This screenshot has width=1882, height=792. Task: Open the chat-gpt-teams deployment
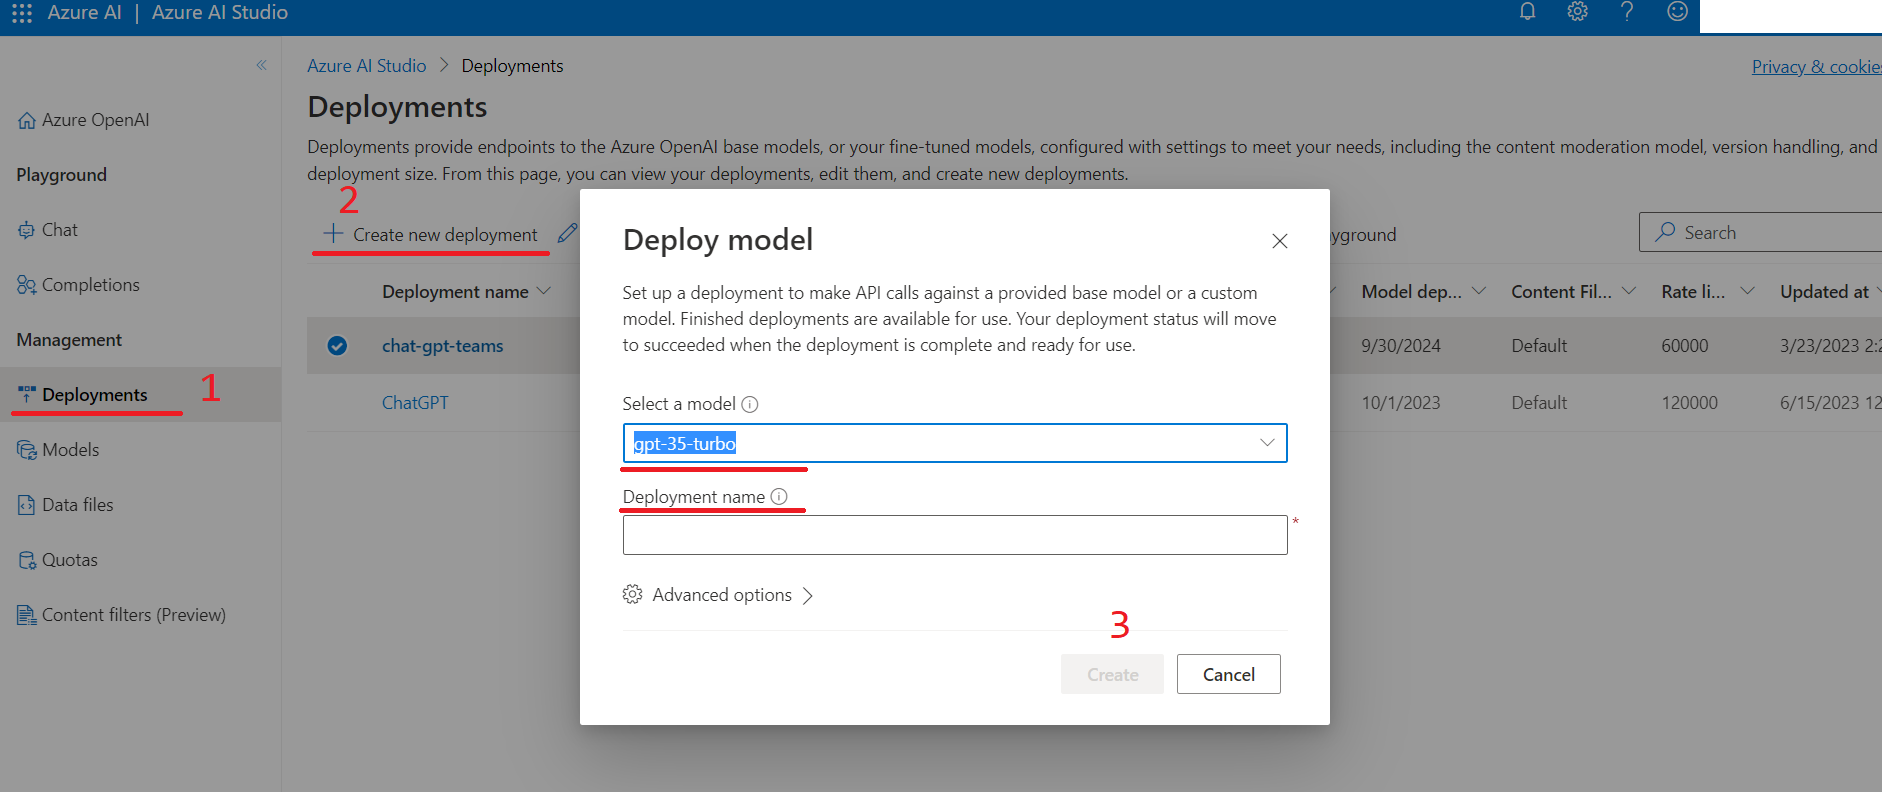click(443, 346)
